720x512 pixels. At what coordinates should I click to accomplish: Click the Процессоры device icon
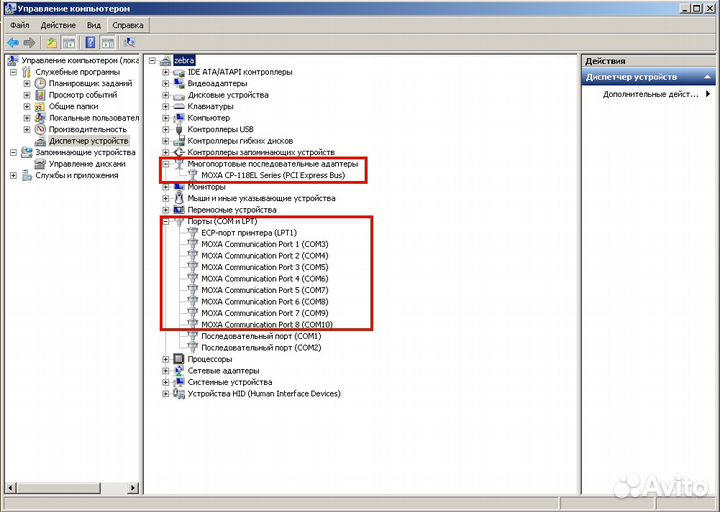[x=179, y=359]
